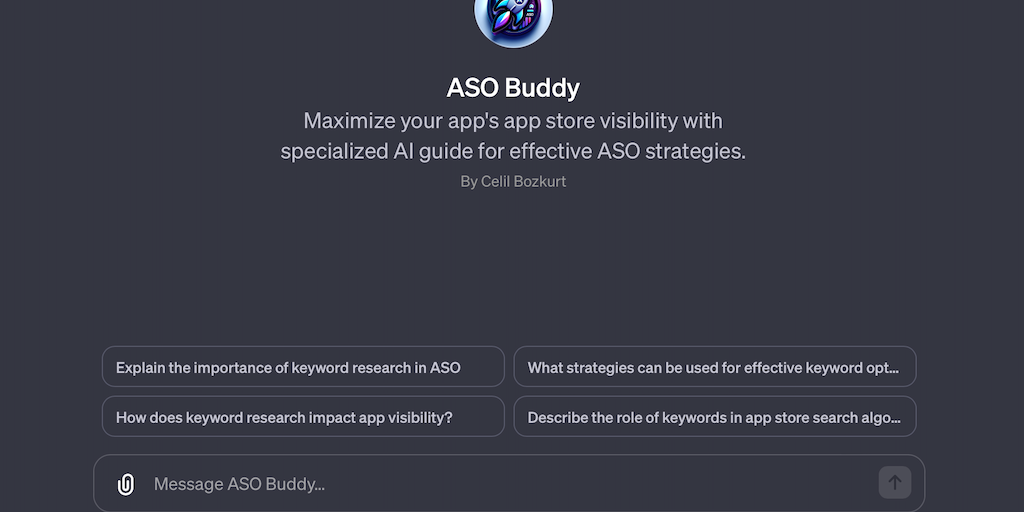Start the effective keyword optimization strategies prompt
The width and height of the screenshot is (1024, 512).
tap(714, 367)
